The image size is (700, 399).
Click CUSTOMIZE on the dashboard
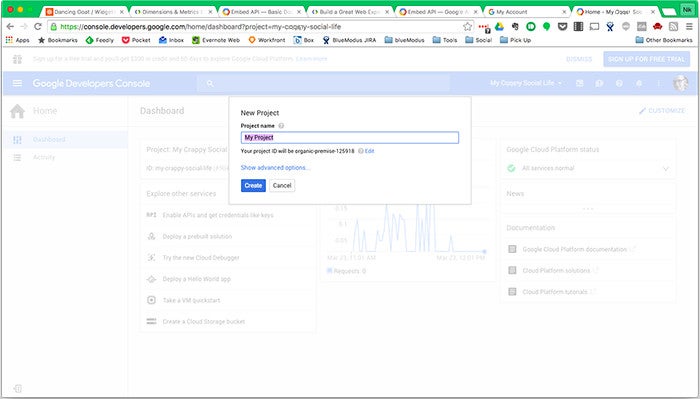point(662,110)
